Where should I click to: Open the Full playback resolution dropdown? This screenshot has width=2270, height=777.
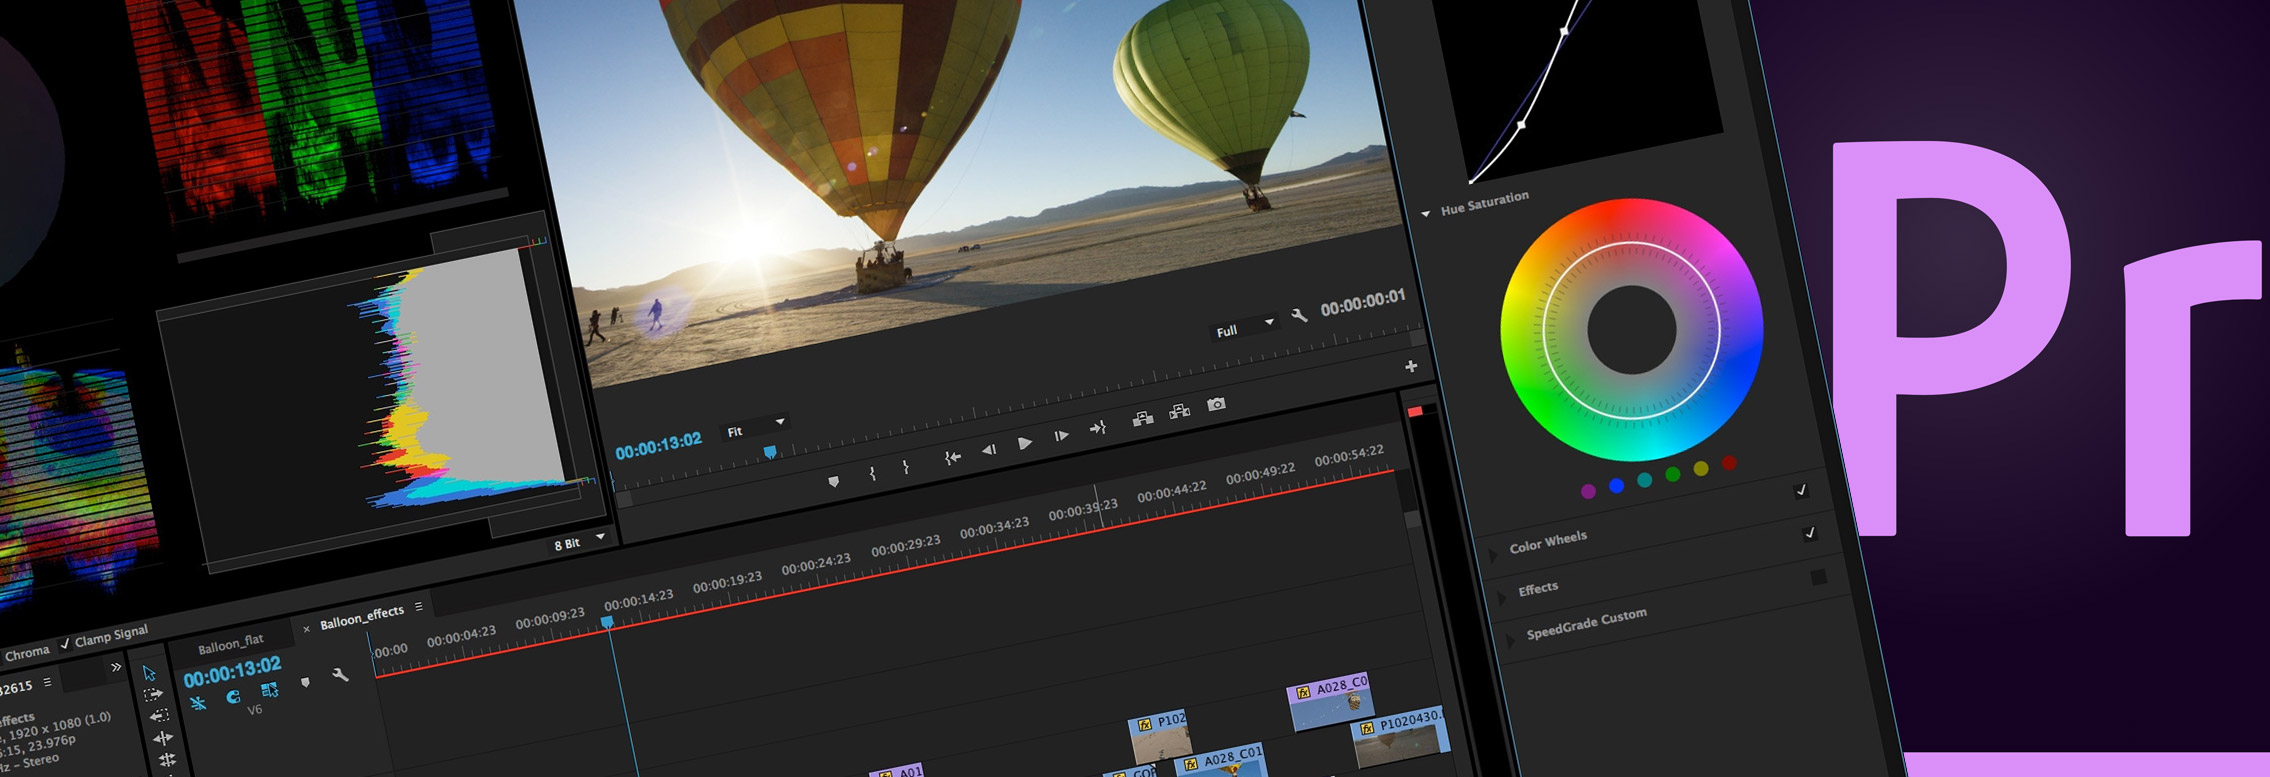click(1244, 328)
